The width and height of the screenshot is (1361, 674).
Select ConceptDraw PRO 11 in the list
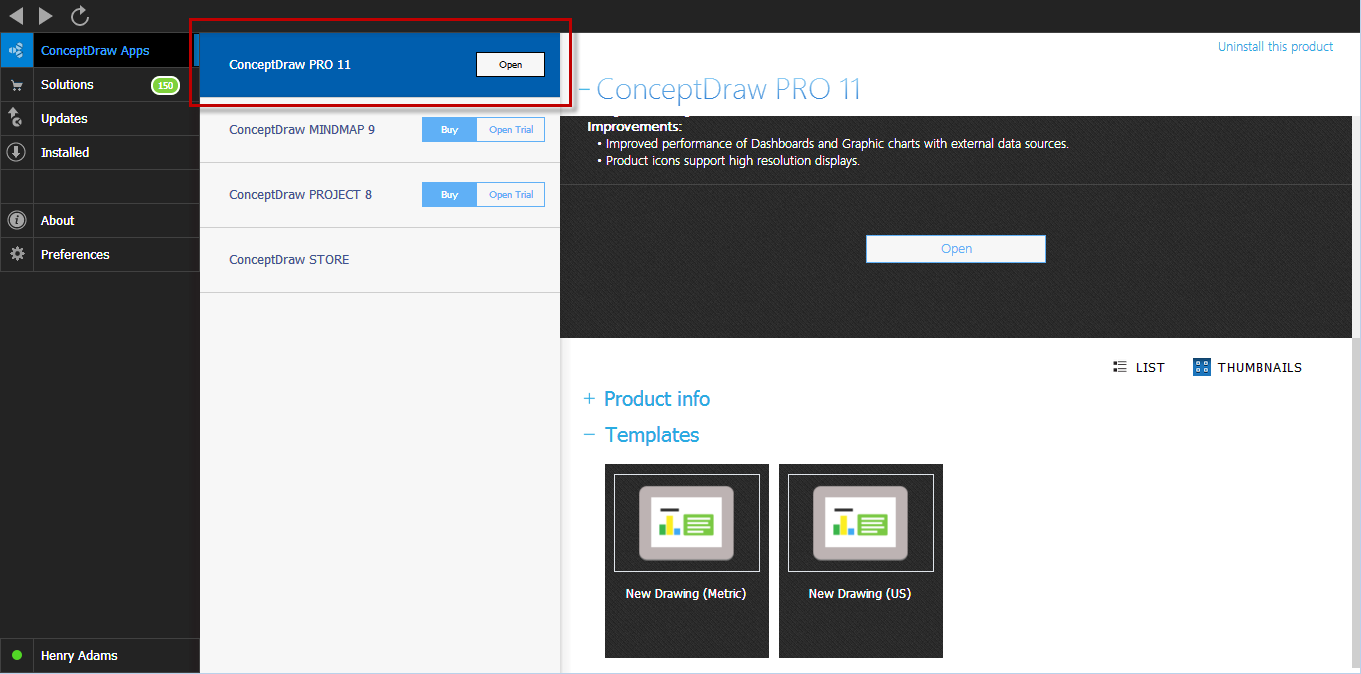[290, 64]
